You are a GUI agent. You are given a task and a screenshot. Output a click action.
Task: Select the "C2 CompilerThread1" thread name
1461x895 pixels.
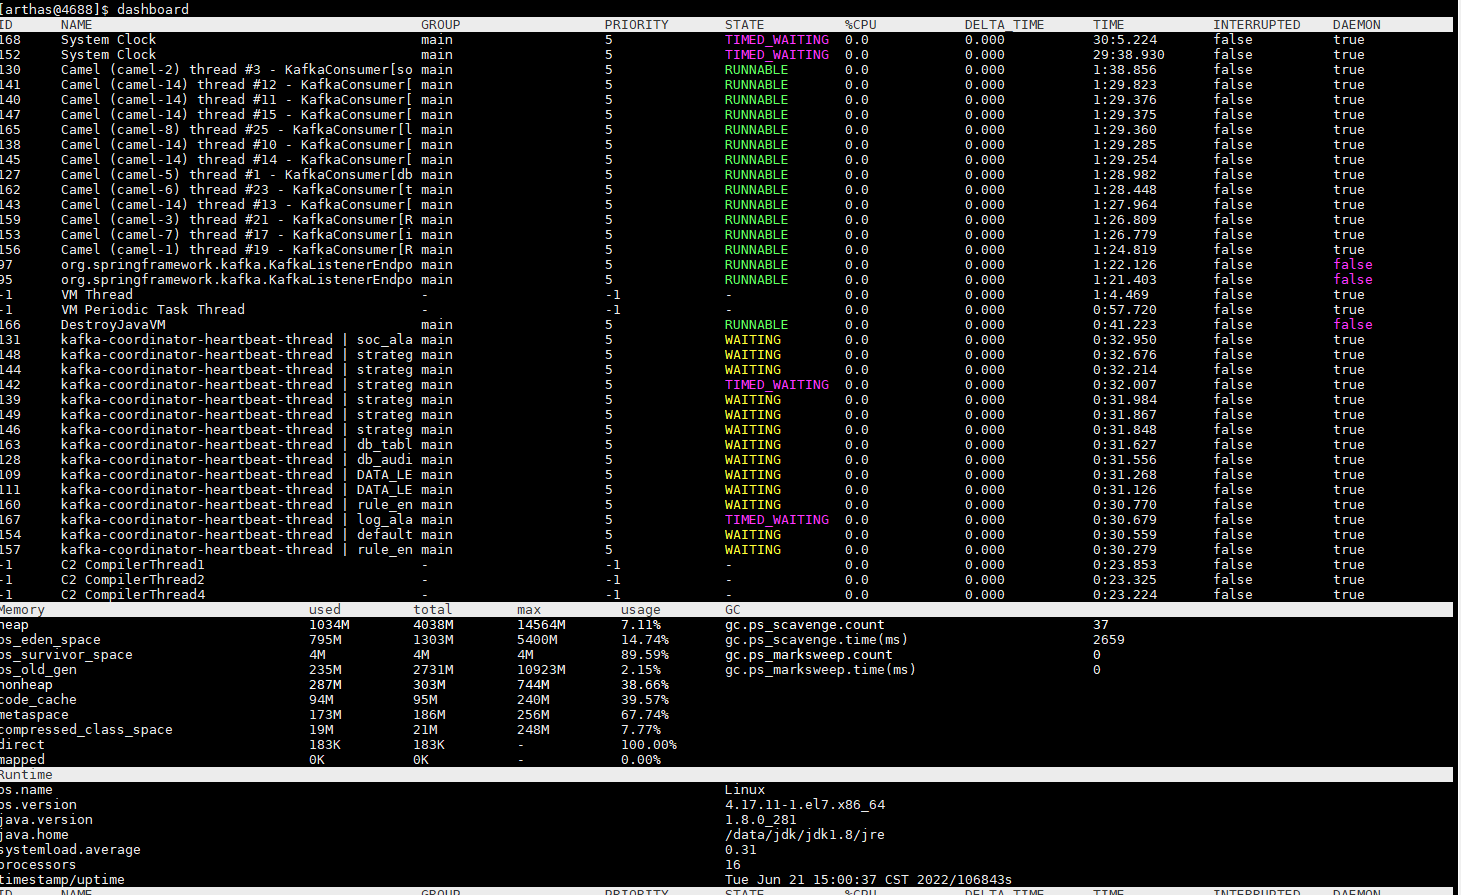click(x=132, y=565)
